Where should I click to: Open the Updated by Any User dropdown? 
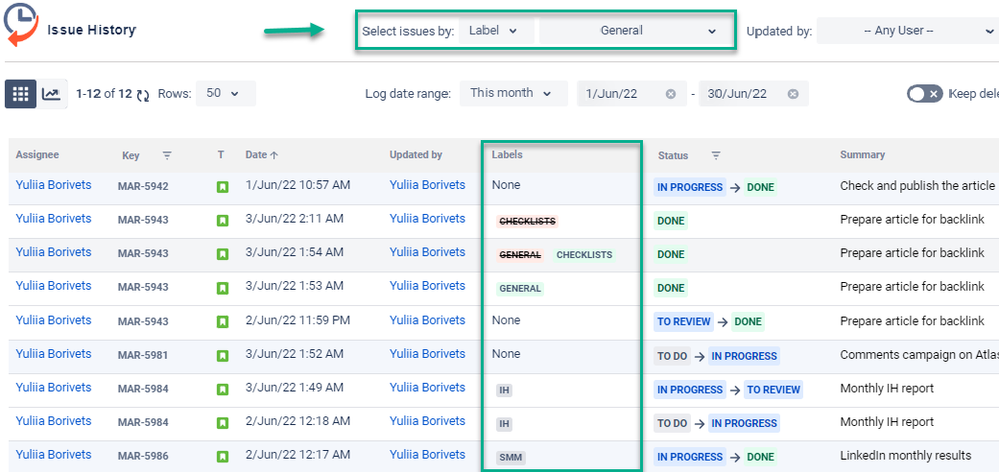click(907, 31)
